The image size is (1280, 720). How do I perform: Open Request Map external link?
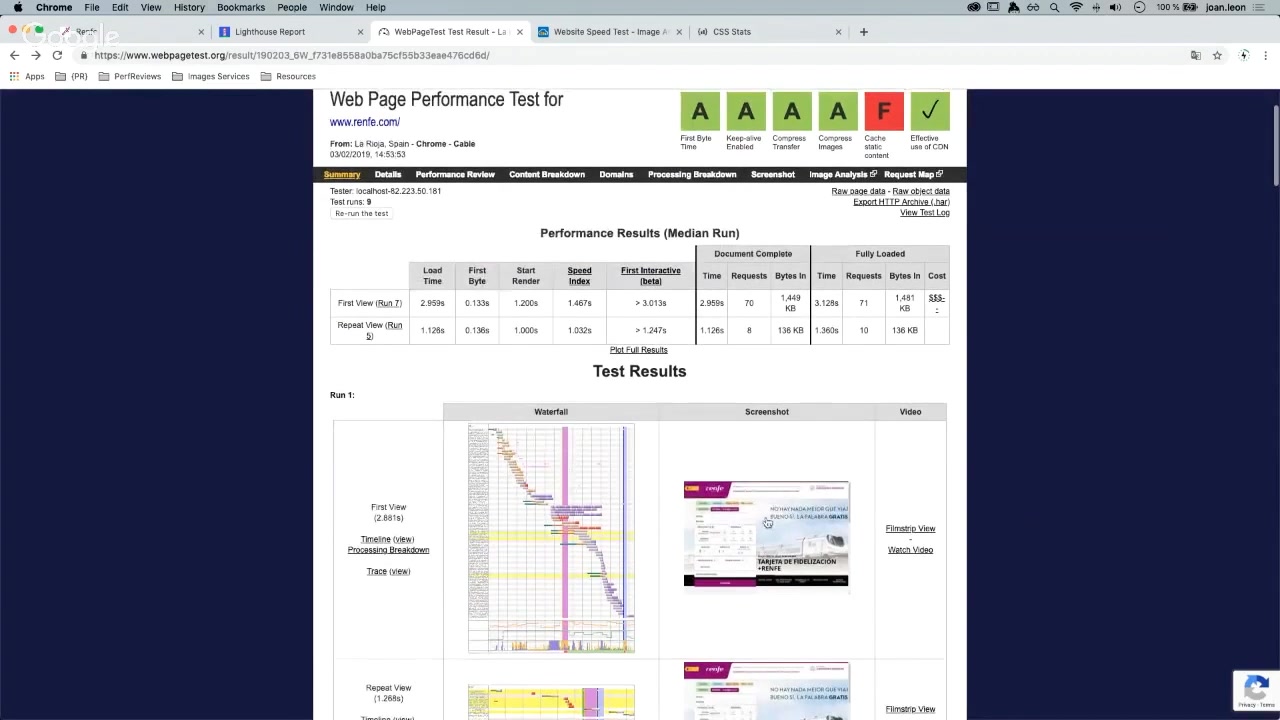coord(913,174)
